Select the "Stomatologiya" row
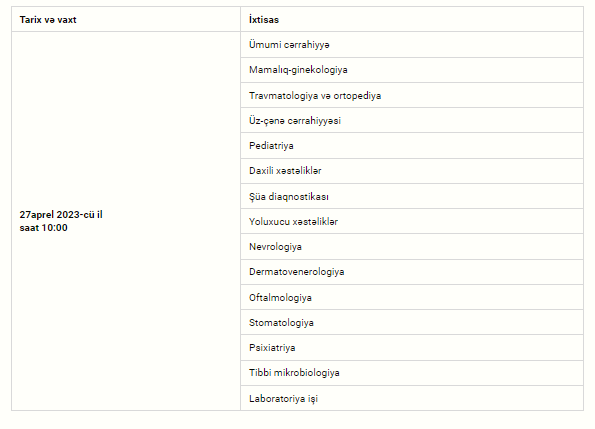This screenshot has height=429, width=595. coord(412,322)
